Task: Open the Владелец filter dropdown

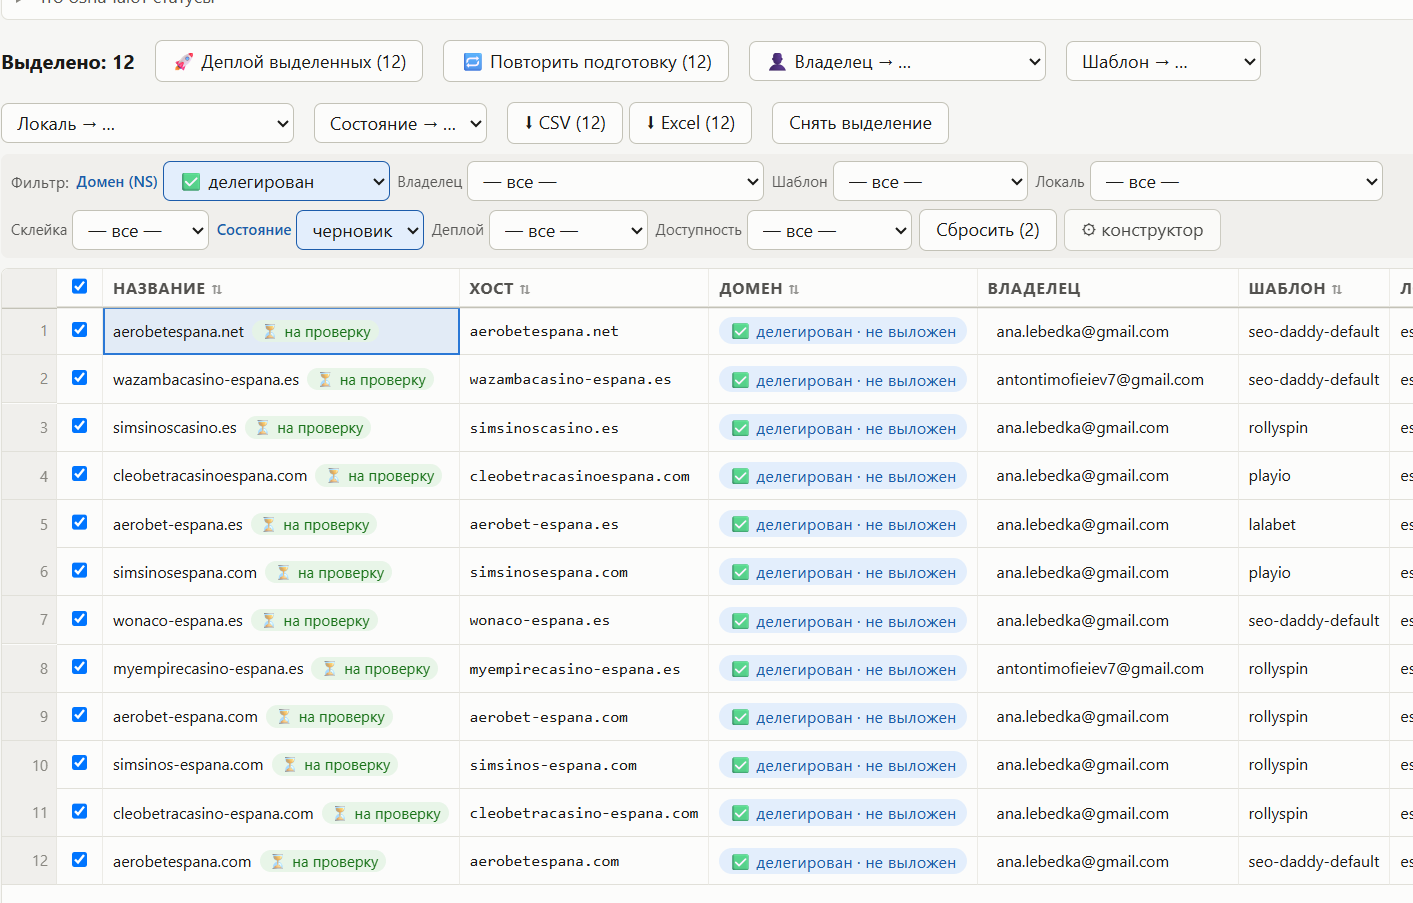Action: (615, 182)
